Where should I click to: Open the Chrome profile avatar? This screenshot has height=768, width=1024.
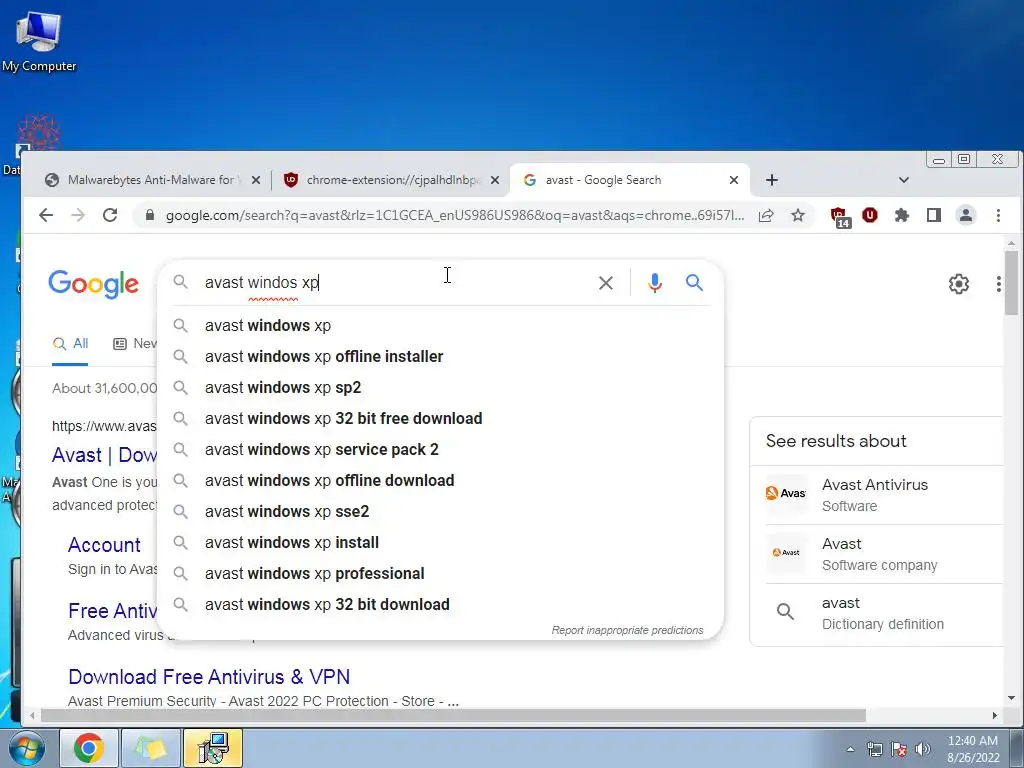click(966, 215)
